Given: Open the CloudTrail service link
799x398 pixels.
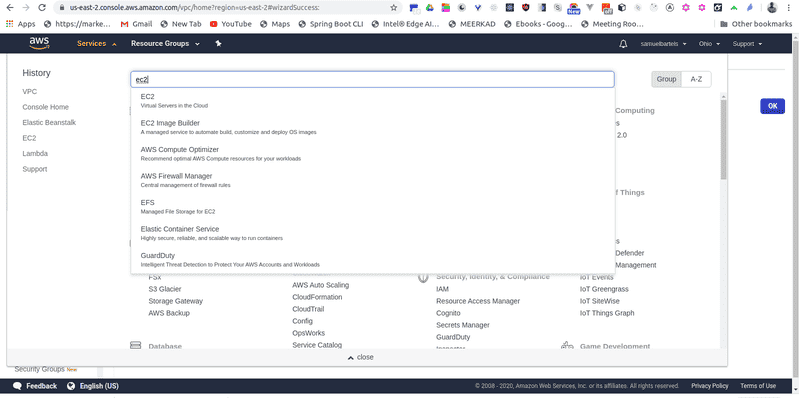Looking at the screenshot, I should [x=308, y=309].
